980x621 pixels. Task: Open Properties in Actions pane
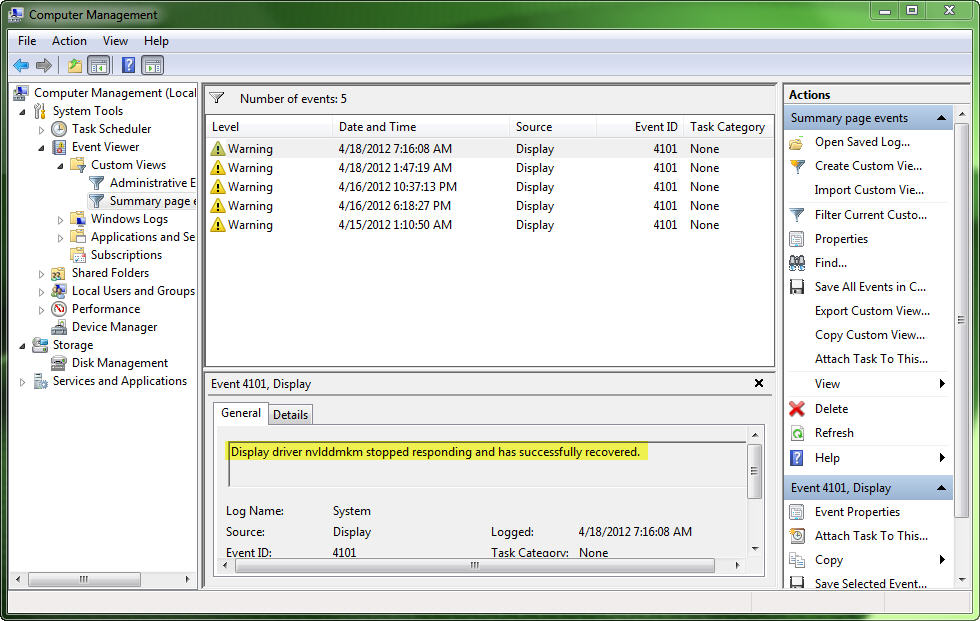(841, 239)
